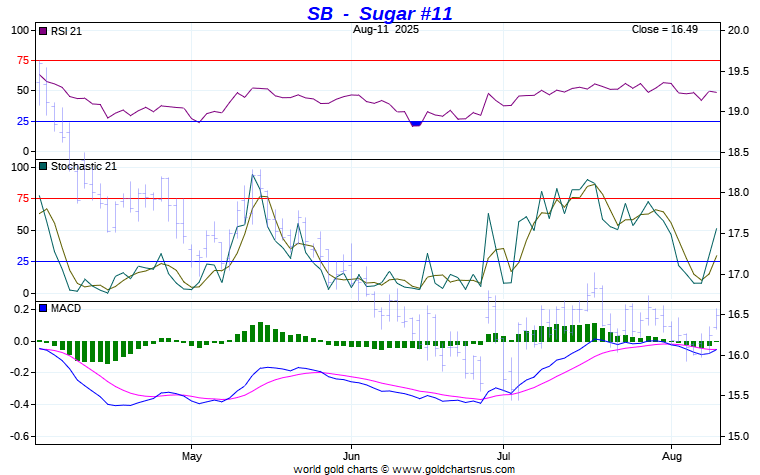Click the green Stochastic 21 legend square
Viewport: 760px width, 475px height.
point(43,167)
